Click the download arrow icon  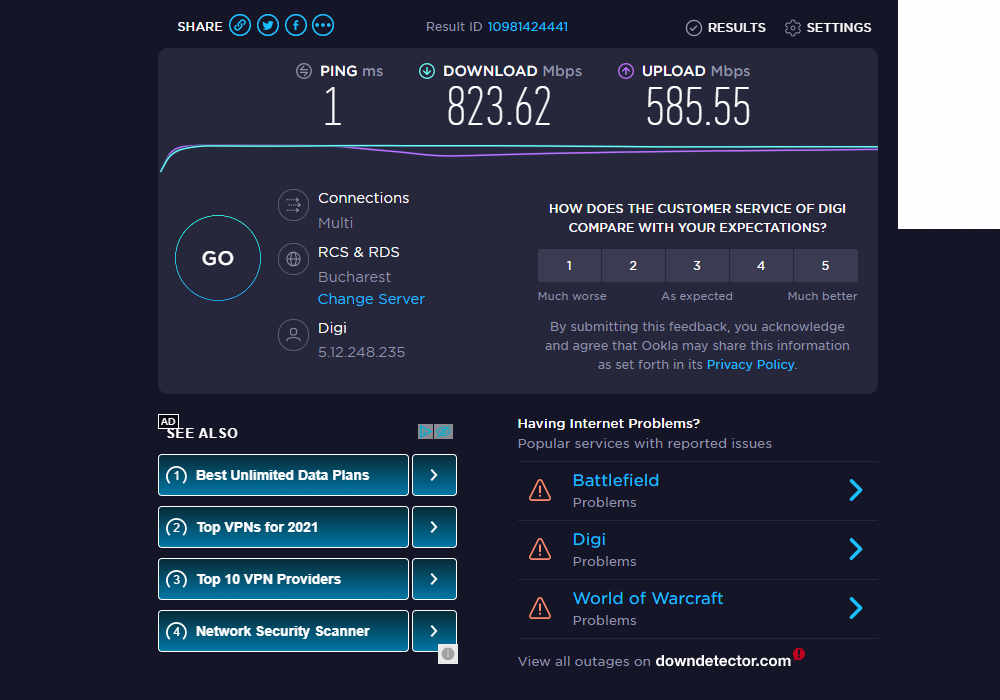(x=427, y=71)
